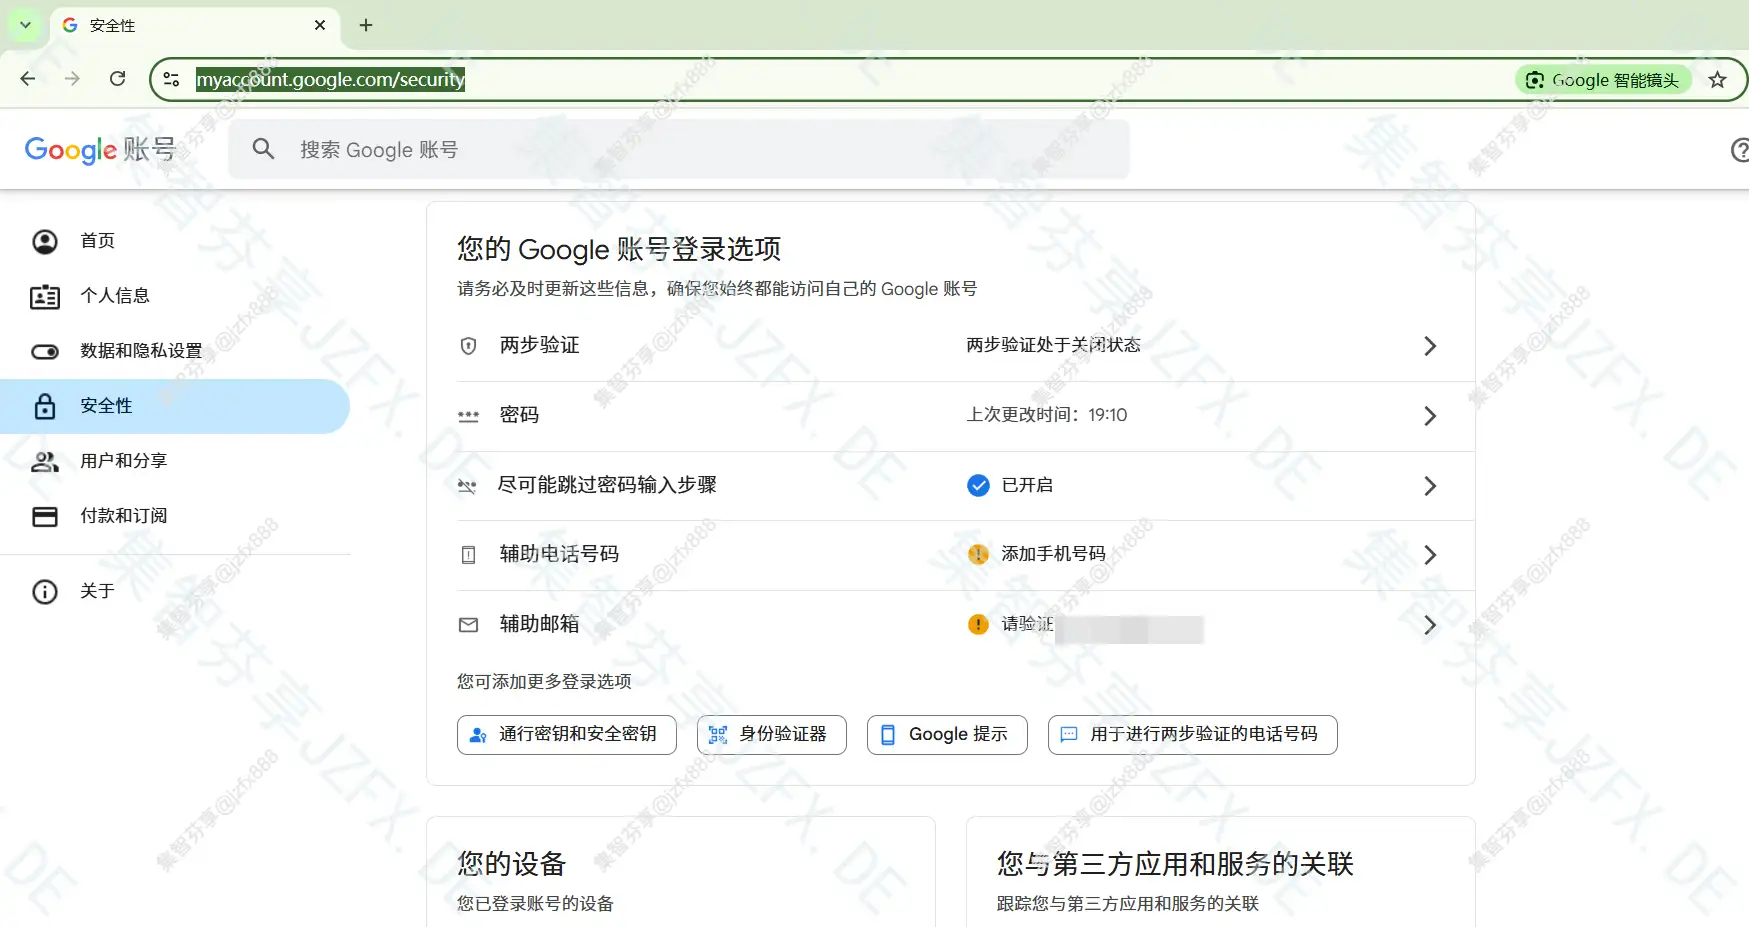Click the 用户和分享 people icon
The image size is (1749, 927).
45,462
